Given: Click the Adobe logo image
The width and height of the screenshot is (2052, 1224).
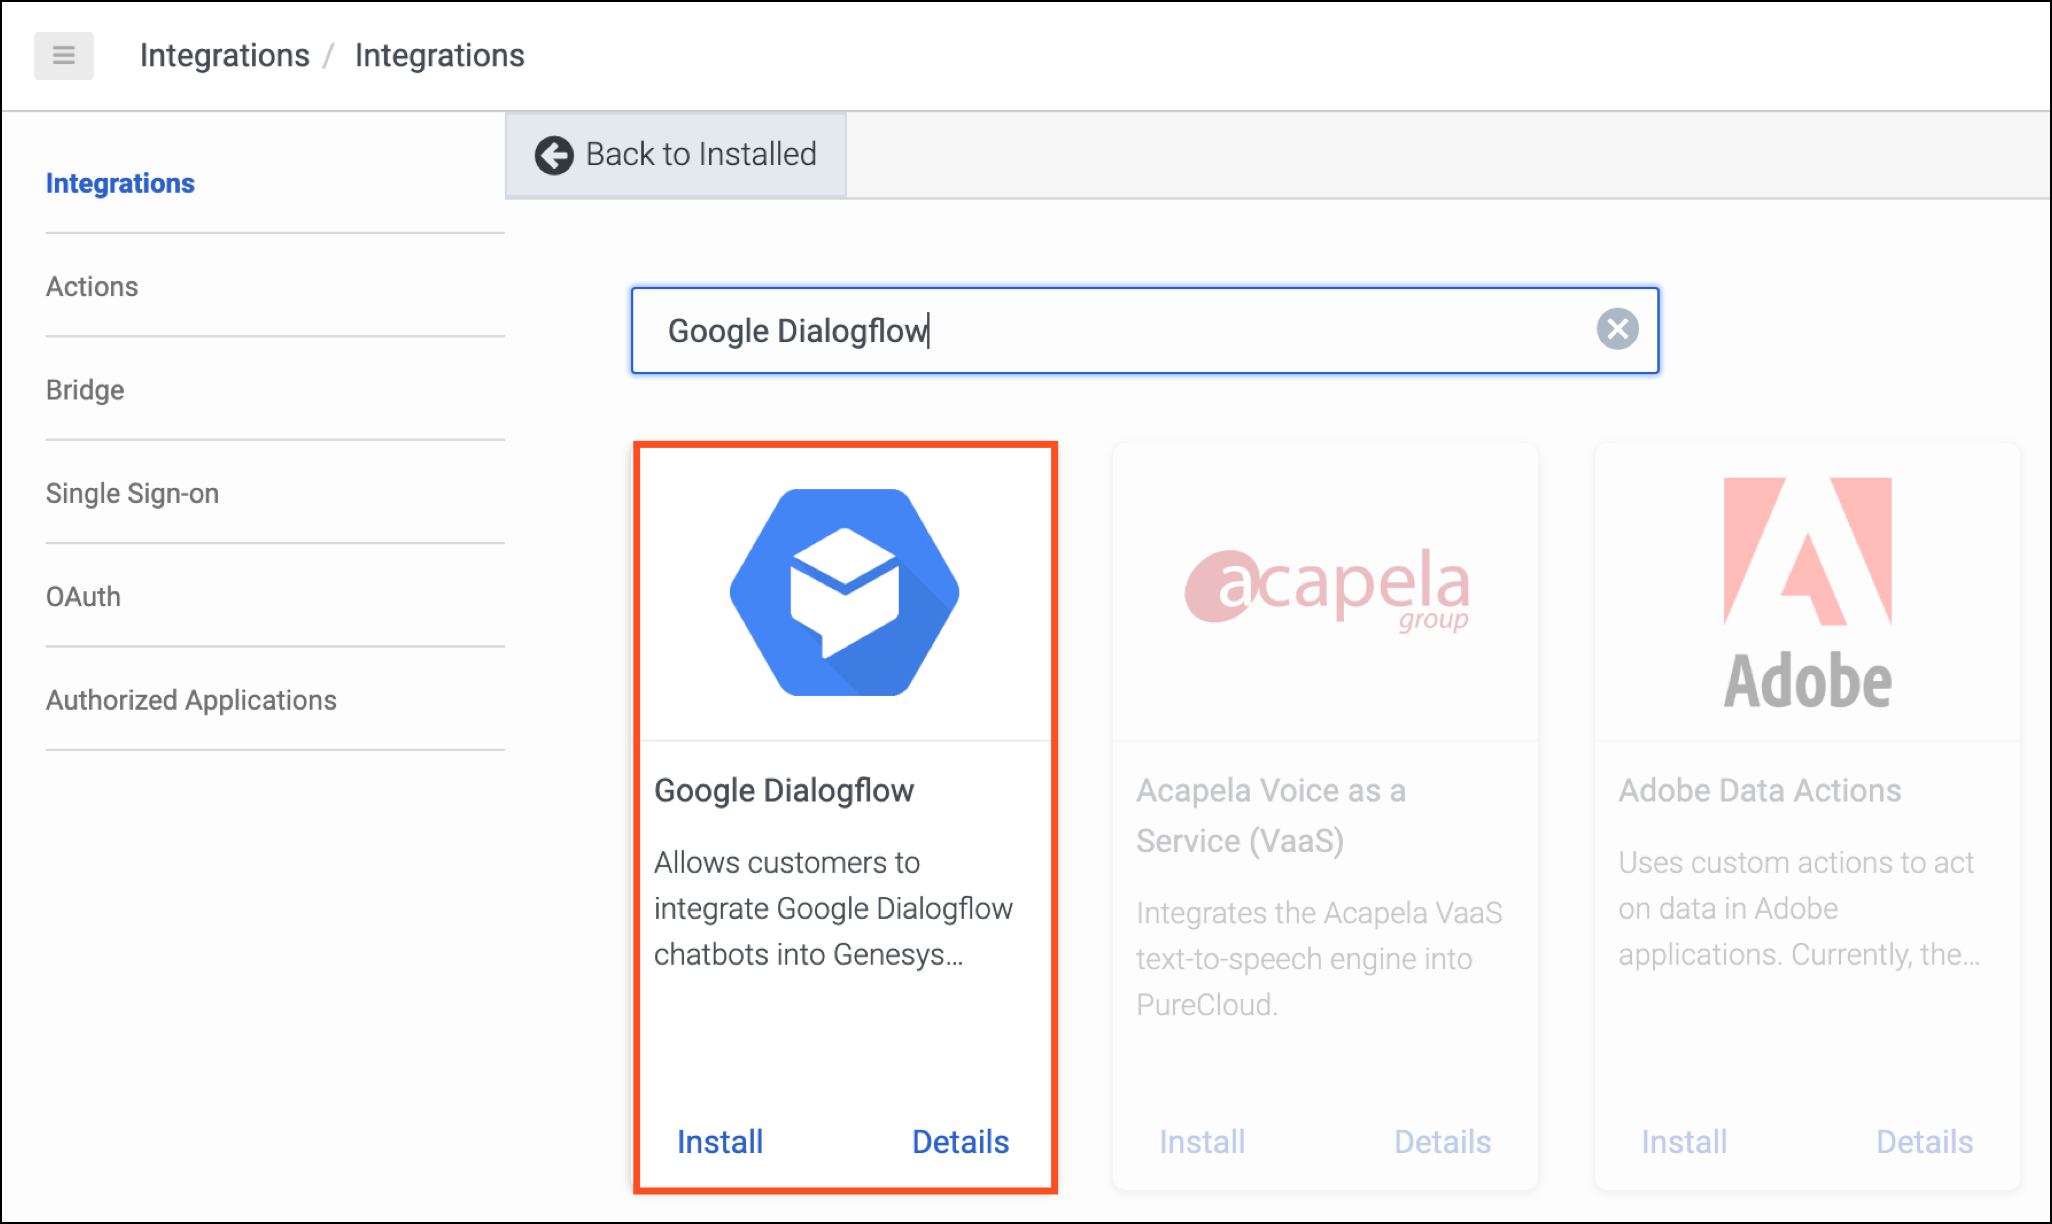Looking at the screenshot, I should [x=1807, y=592].
